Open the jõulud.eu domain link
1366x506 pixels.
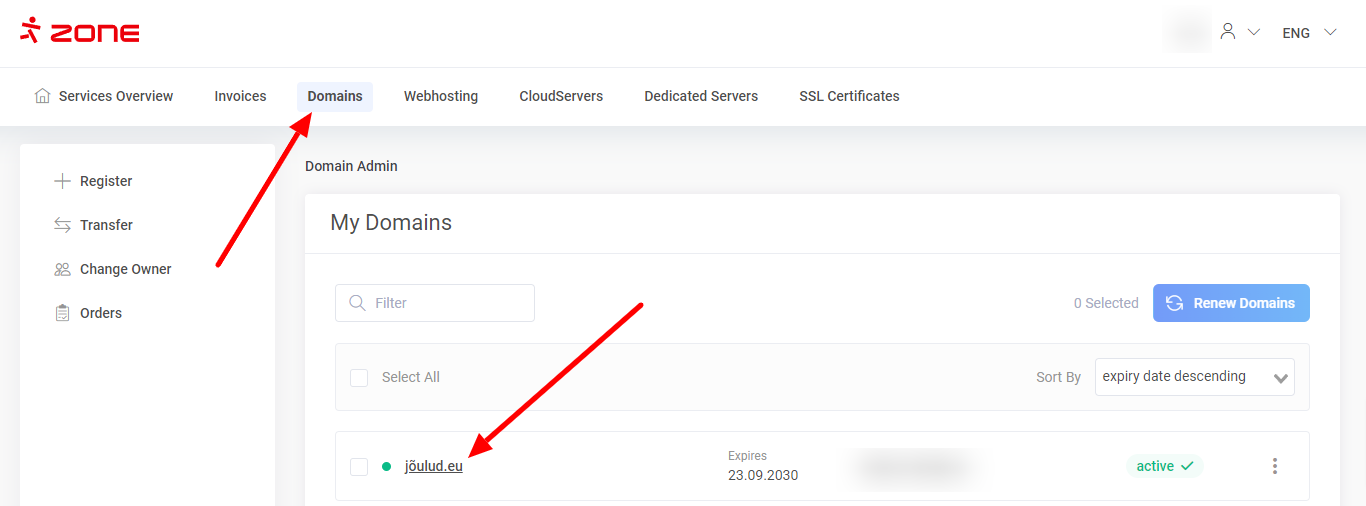point(433,466)
